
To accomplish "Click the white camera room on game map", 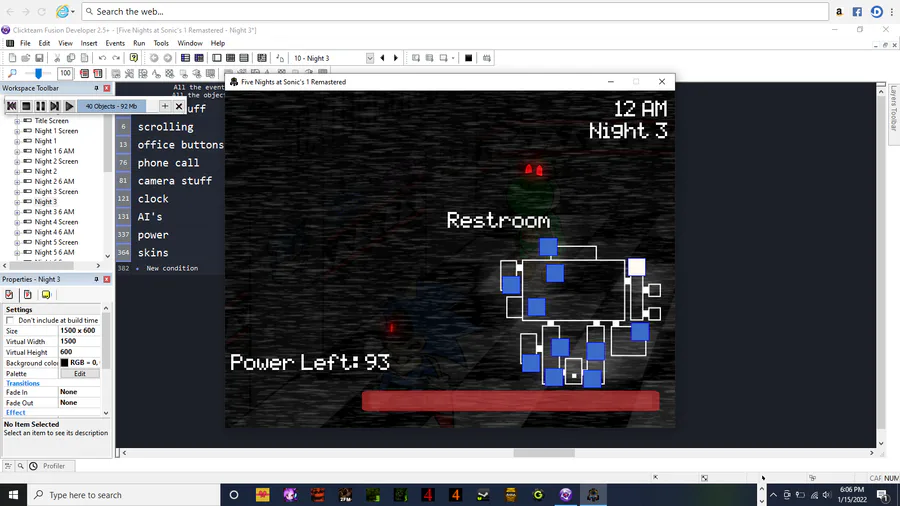I will point(636,267).
